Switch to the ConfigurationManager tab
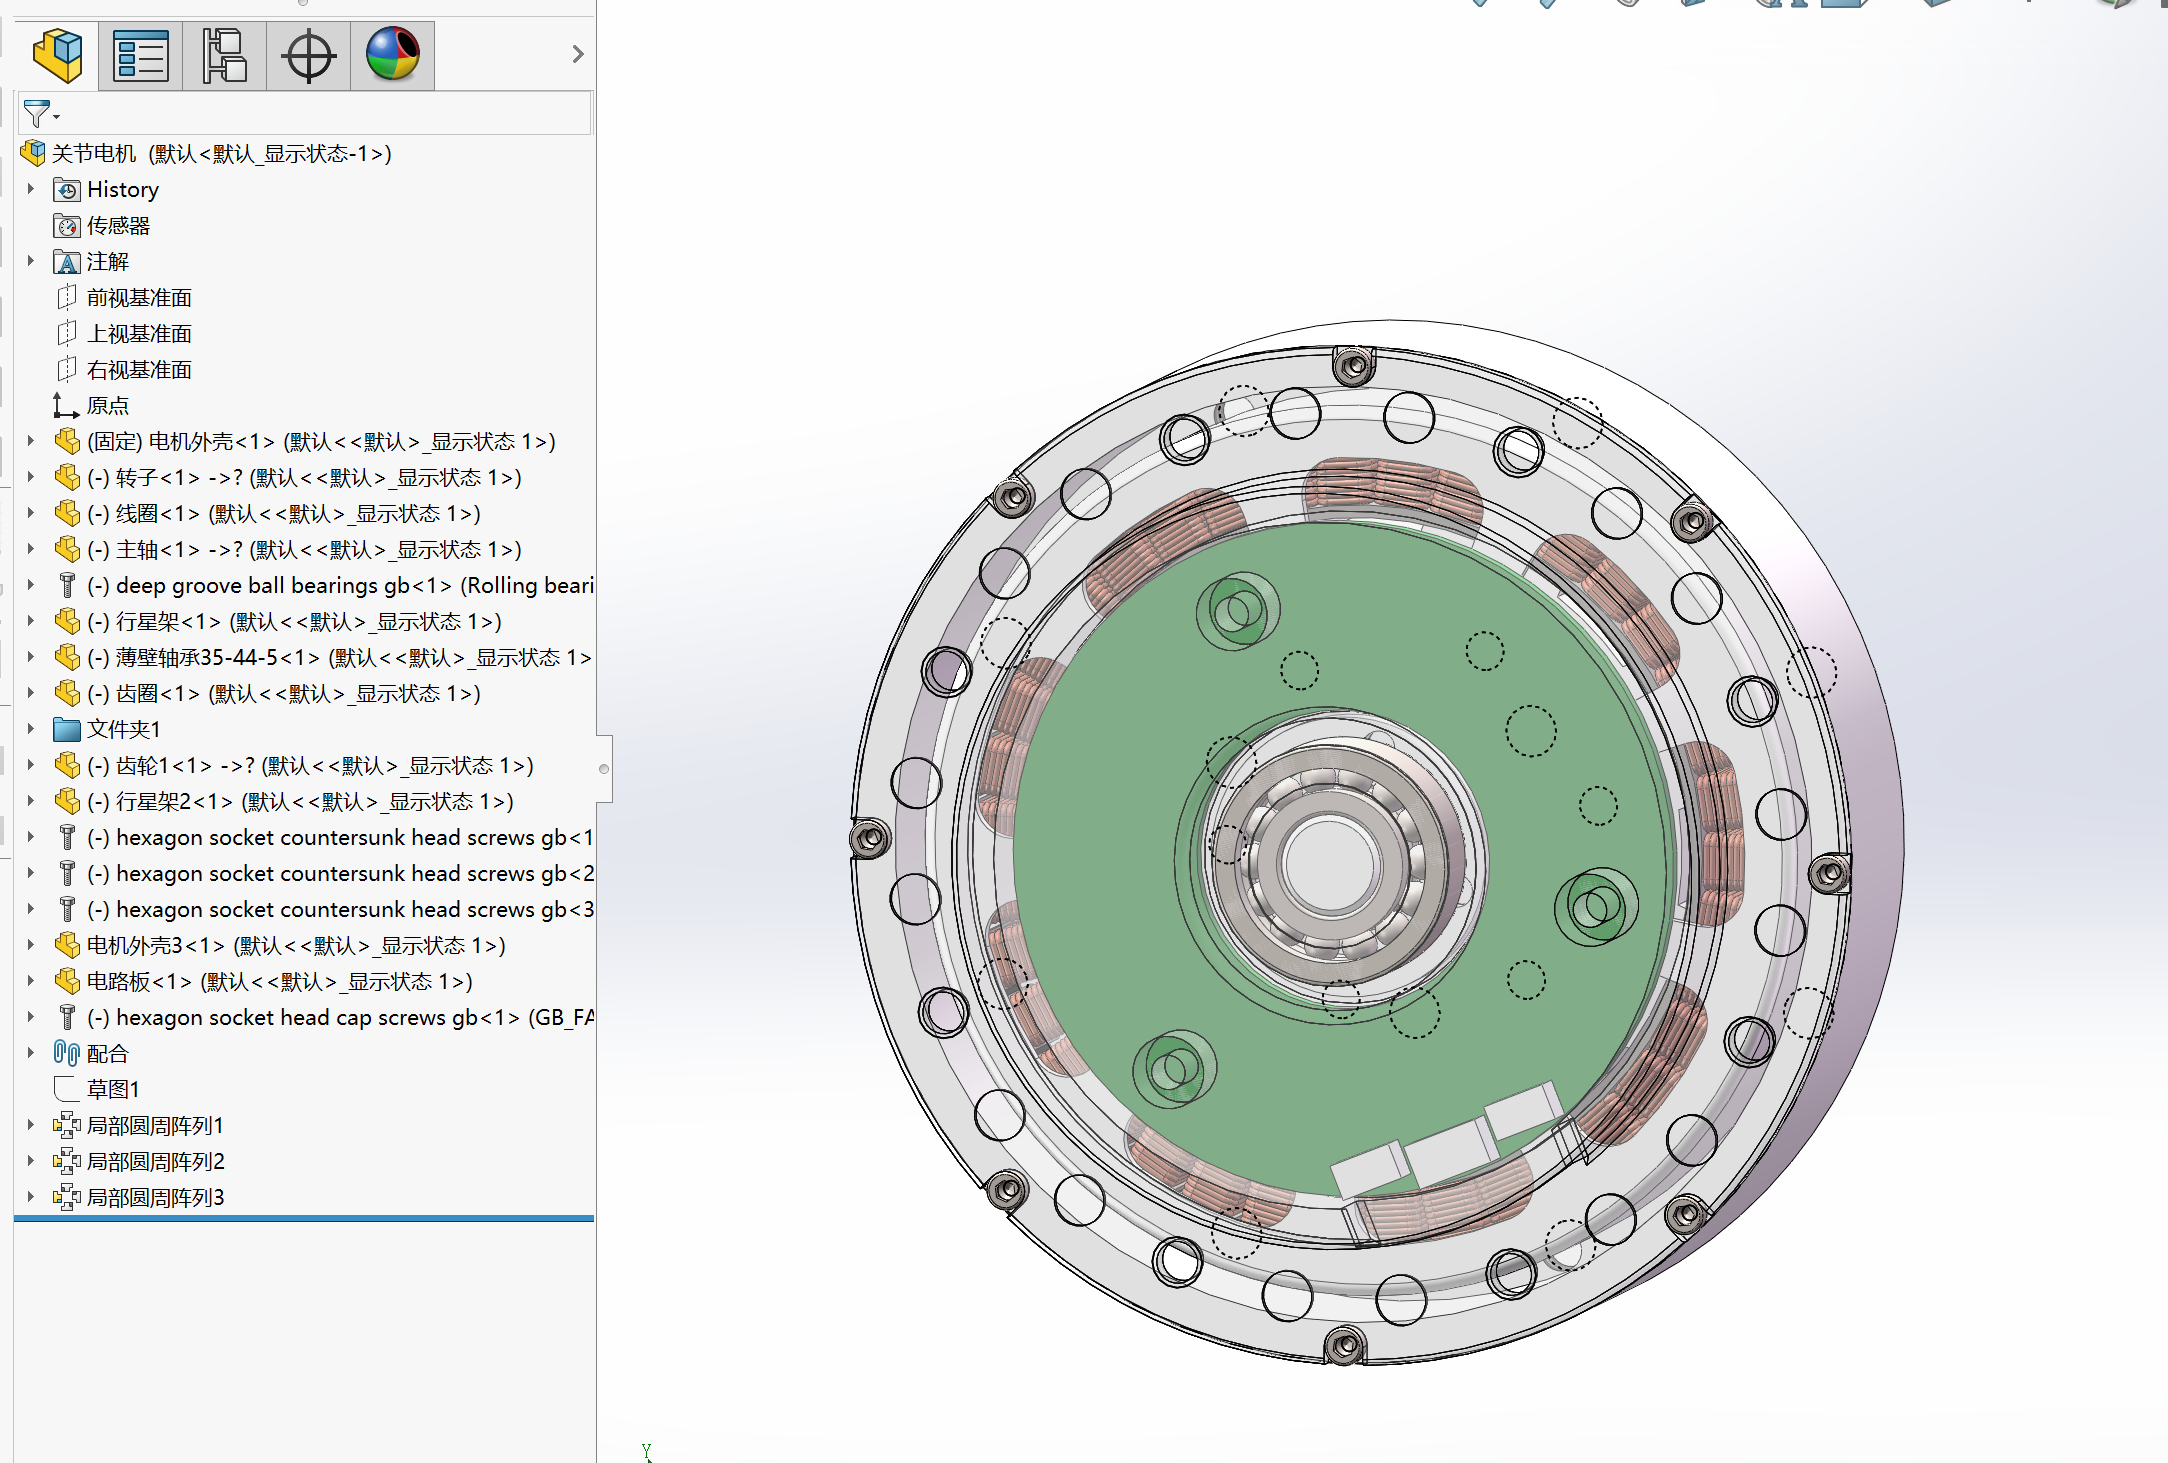The height and width of the screenshot is (1463, 2168). (225, 55)
